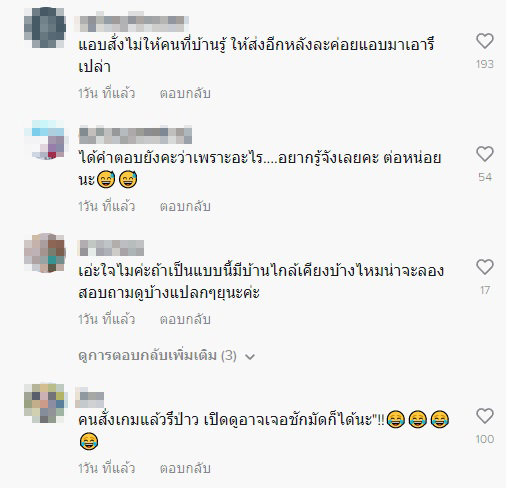Reply to the first comment via ตอบกลับ

185,93
